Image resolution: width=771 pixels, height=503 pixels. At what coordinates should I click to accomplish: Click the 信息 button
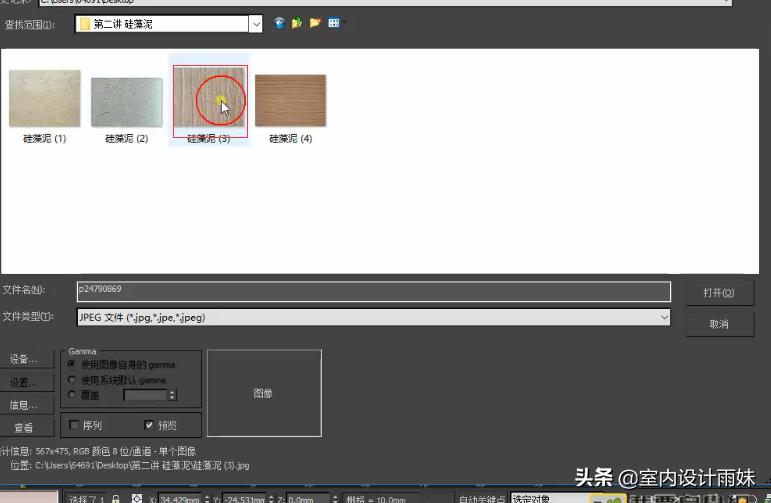[25, 405]
